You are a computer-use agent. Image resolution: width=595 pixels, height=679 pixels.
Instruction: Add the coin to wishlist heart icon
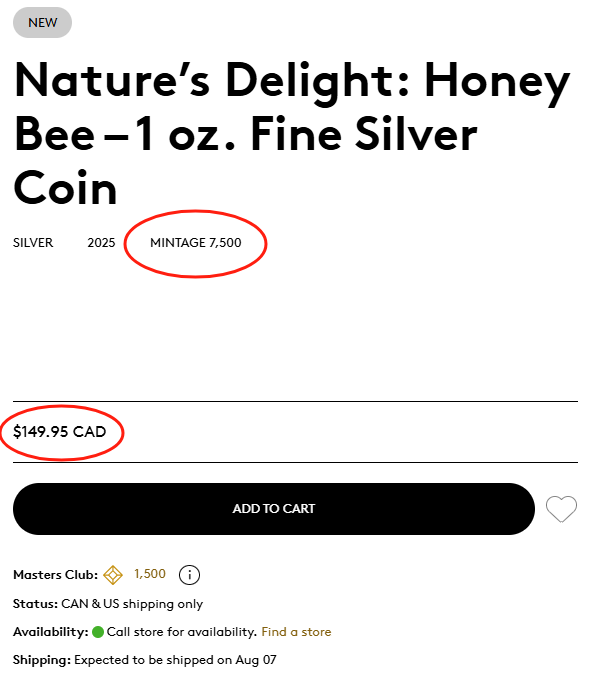pos(561,509)
